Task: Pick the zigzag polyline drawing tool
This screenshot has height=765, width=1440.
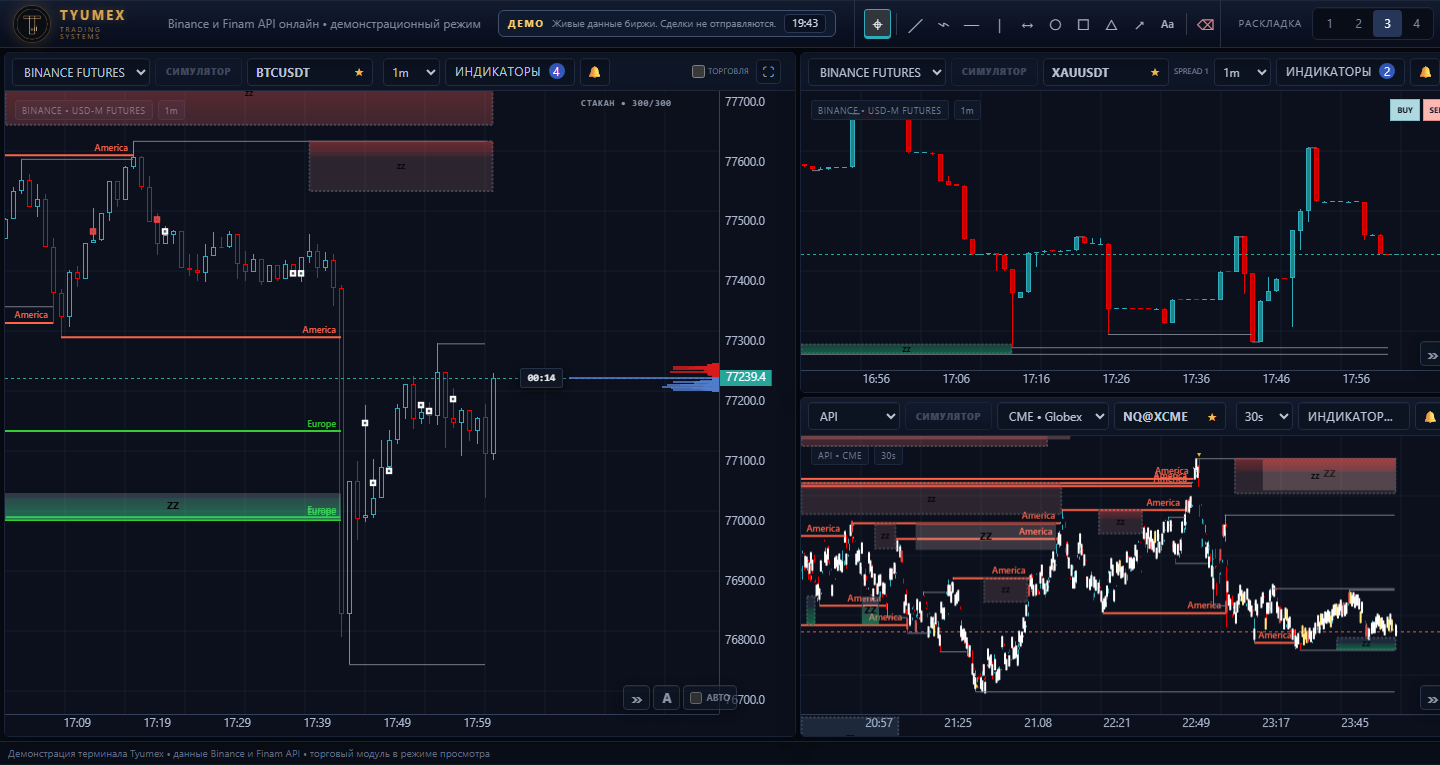Action: (943, 25)
